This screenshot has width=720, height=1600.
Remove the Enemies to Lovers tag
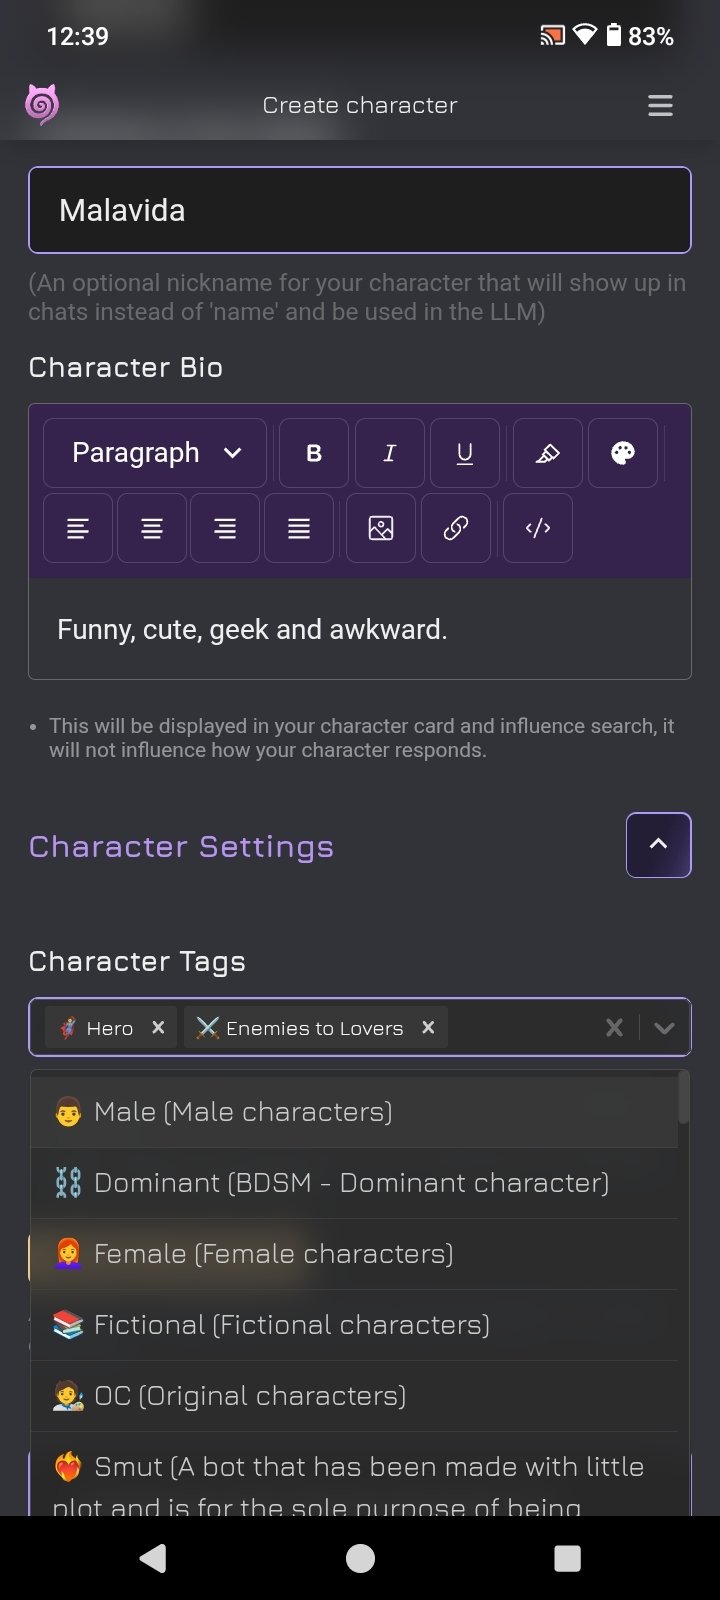428,1028
